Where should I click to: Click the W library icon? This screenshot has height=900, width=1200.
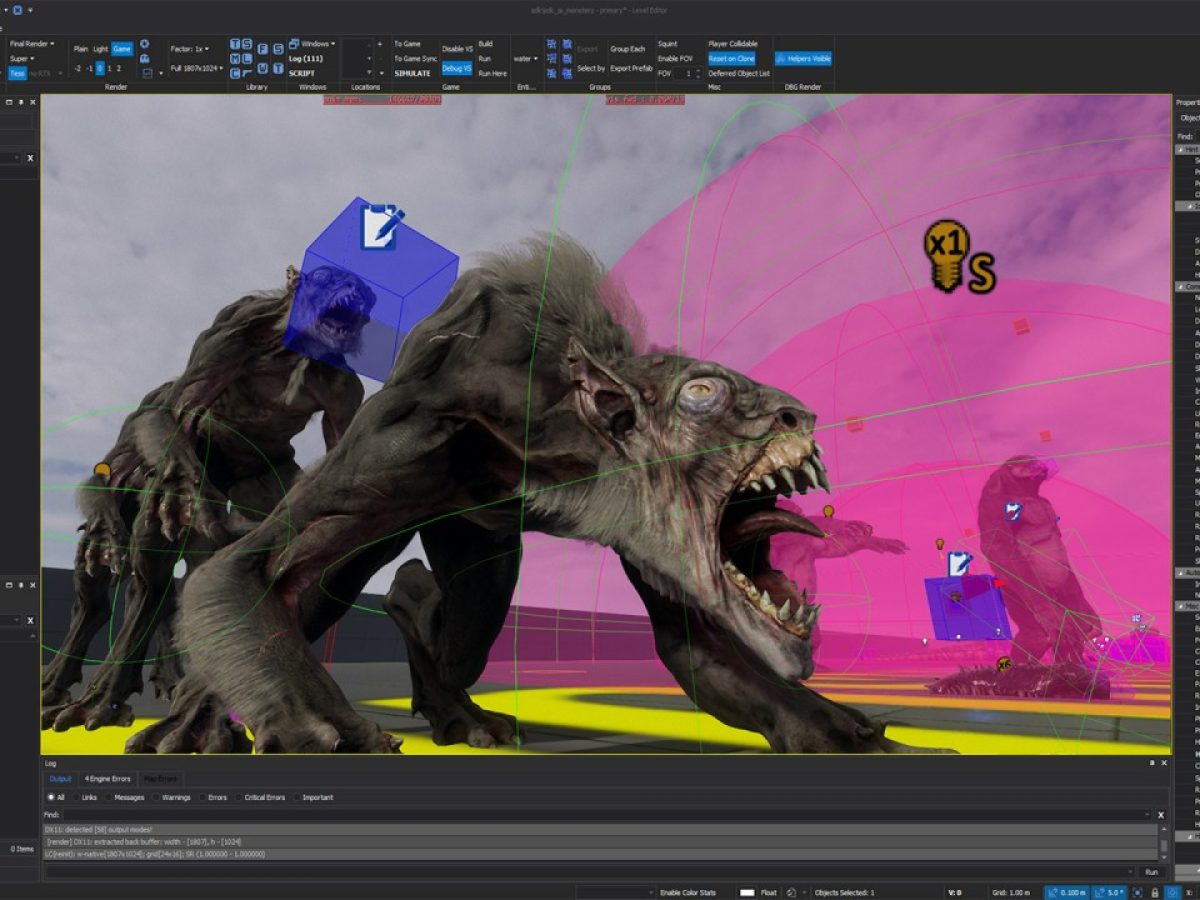(x=263, y=68)
